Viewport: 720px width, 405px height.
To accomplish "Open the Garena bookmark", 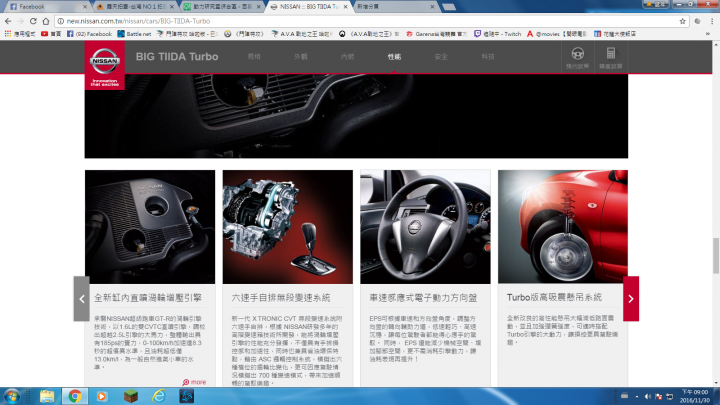I will click(x=436, y=34).
